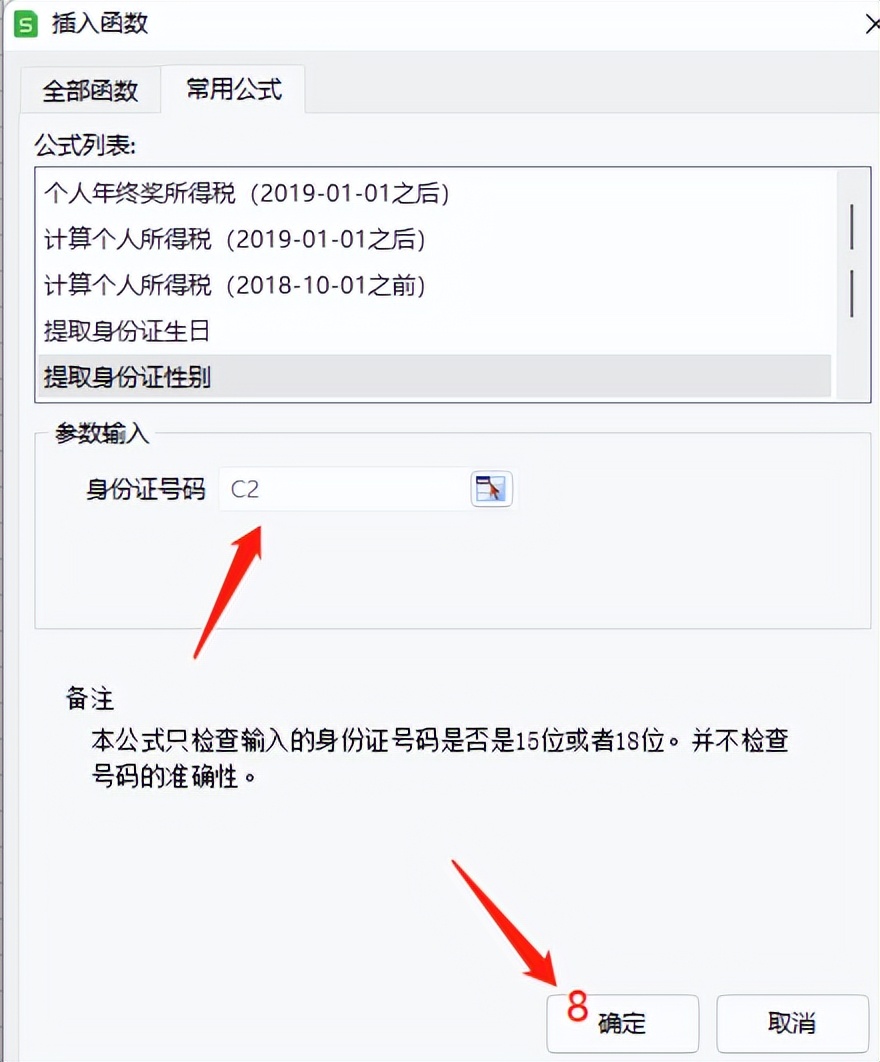Select 计算个人所得税 (2019-01-01之后) formula
The width and height of the screenshot is (880, 1062).
point(434,239)
